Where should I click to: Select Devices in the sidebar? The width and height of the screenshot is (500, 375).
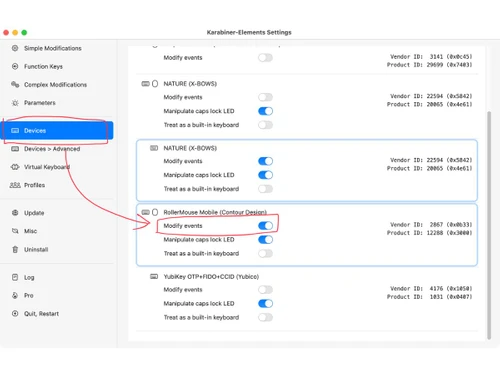coord(57,130)
